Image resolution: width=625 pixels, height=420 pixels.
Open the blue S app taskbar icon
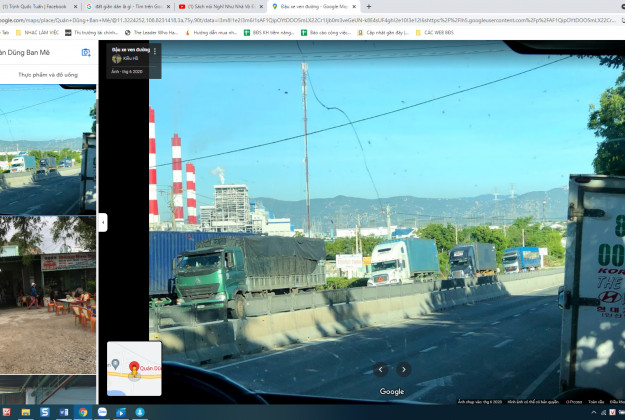pyautogui.click(x=45, y=412)
